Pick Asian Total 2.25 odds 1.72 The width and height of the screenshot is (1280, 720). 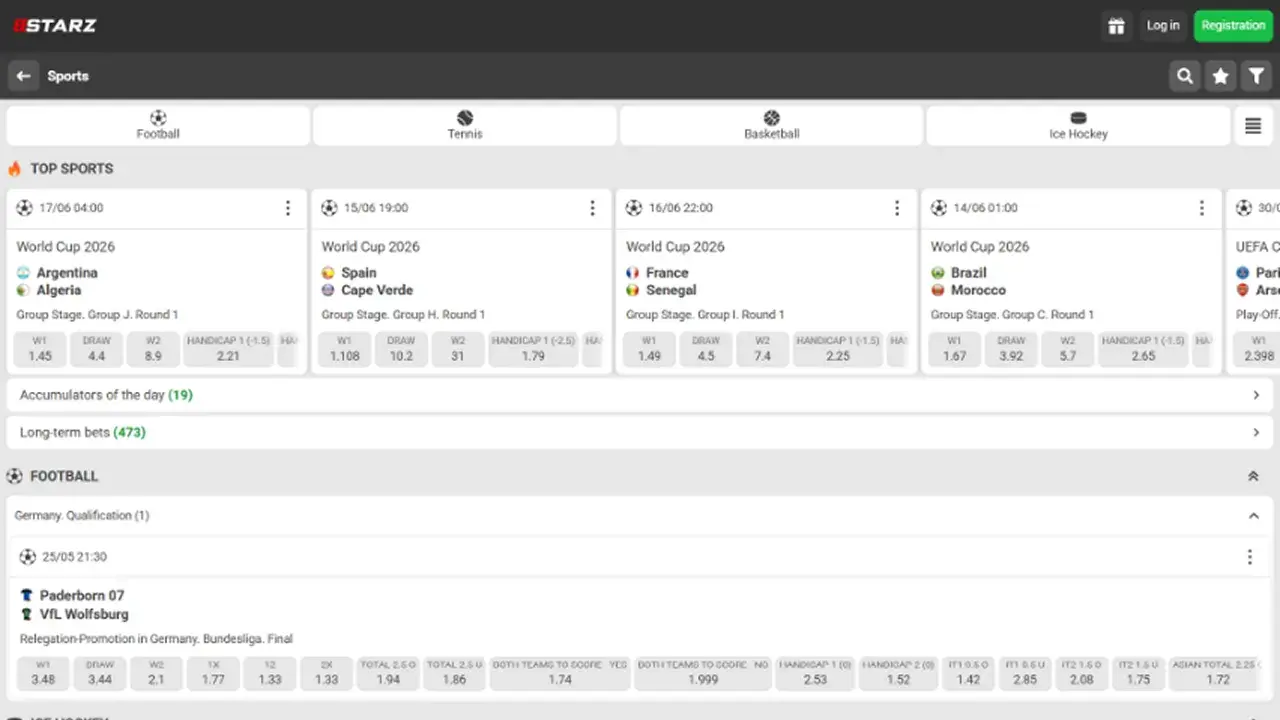point(1217,673)
